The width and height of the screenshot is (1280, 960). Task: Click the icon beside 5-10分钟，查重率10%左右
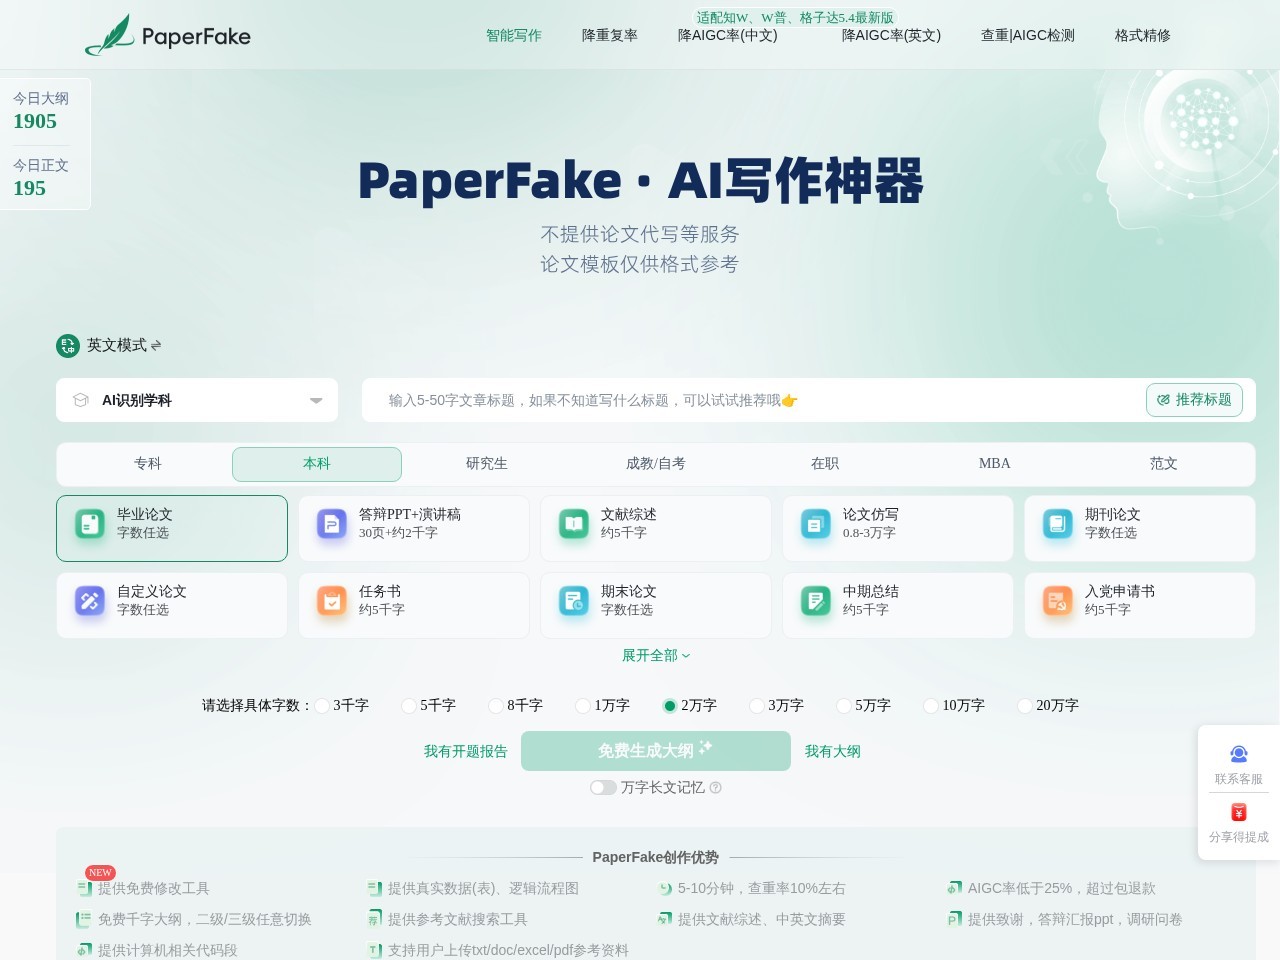(x=665, y=888)
